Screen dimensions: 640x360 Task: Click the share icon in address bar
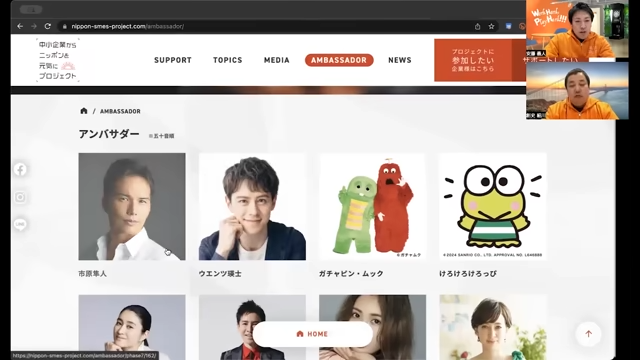[478, 27]
